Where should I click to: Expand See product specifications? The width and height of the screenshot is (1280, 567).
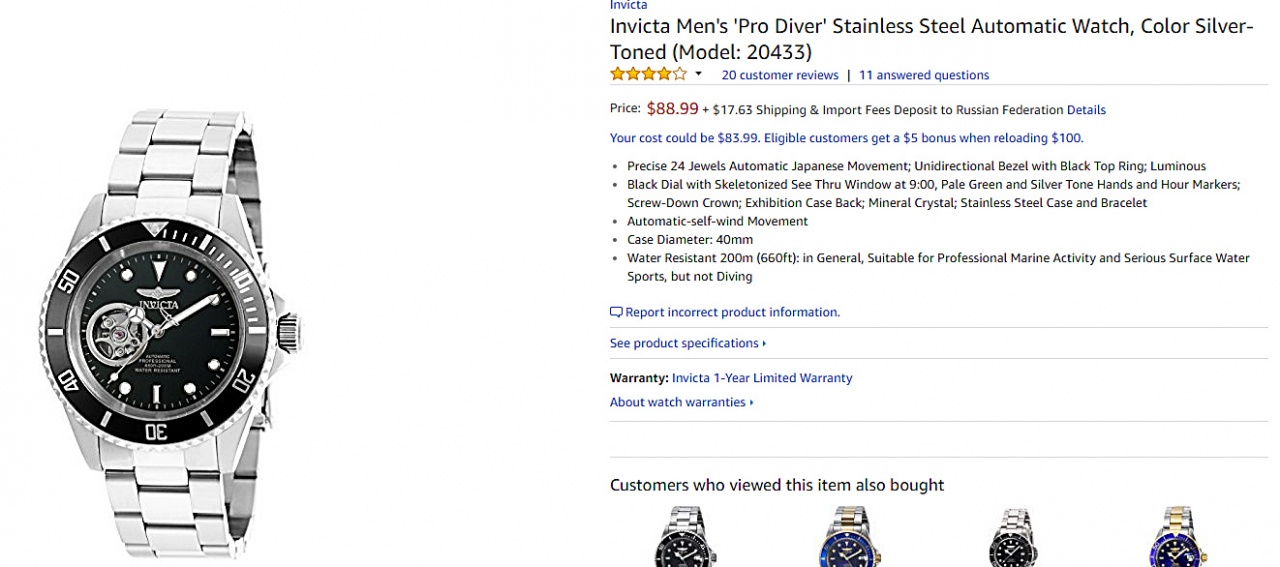(x=687, y=343)
